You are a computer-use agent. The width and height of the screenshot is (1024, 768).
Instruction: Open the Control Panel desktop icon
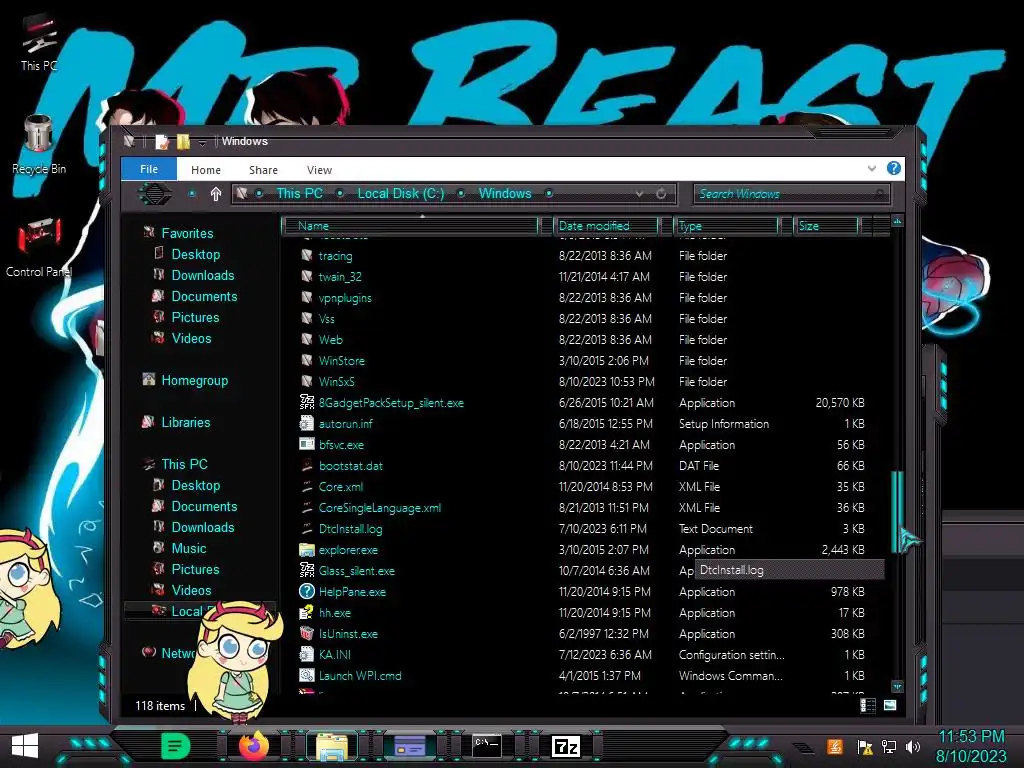39,247
